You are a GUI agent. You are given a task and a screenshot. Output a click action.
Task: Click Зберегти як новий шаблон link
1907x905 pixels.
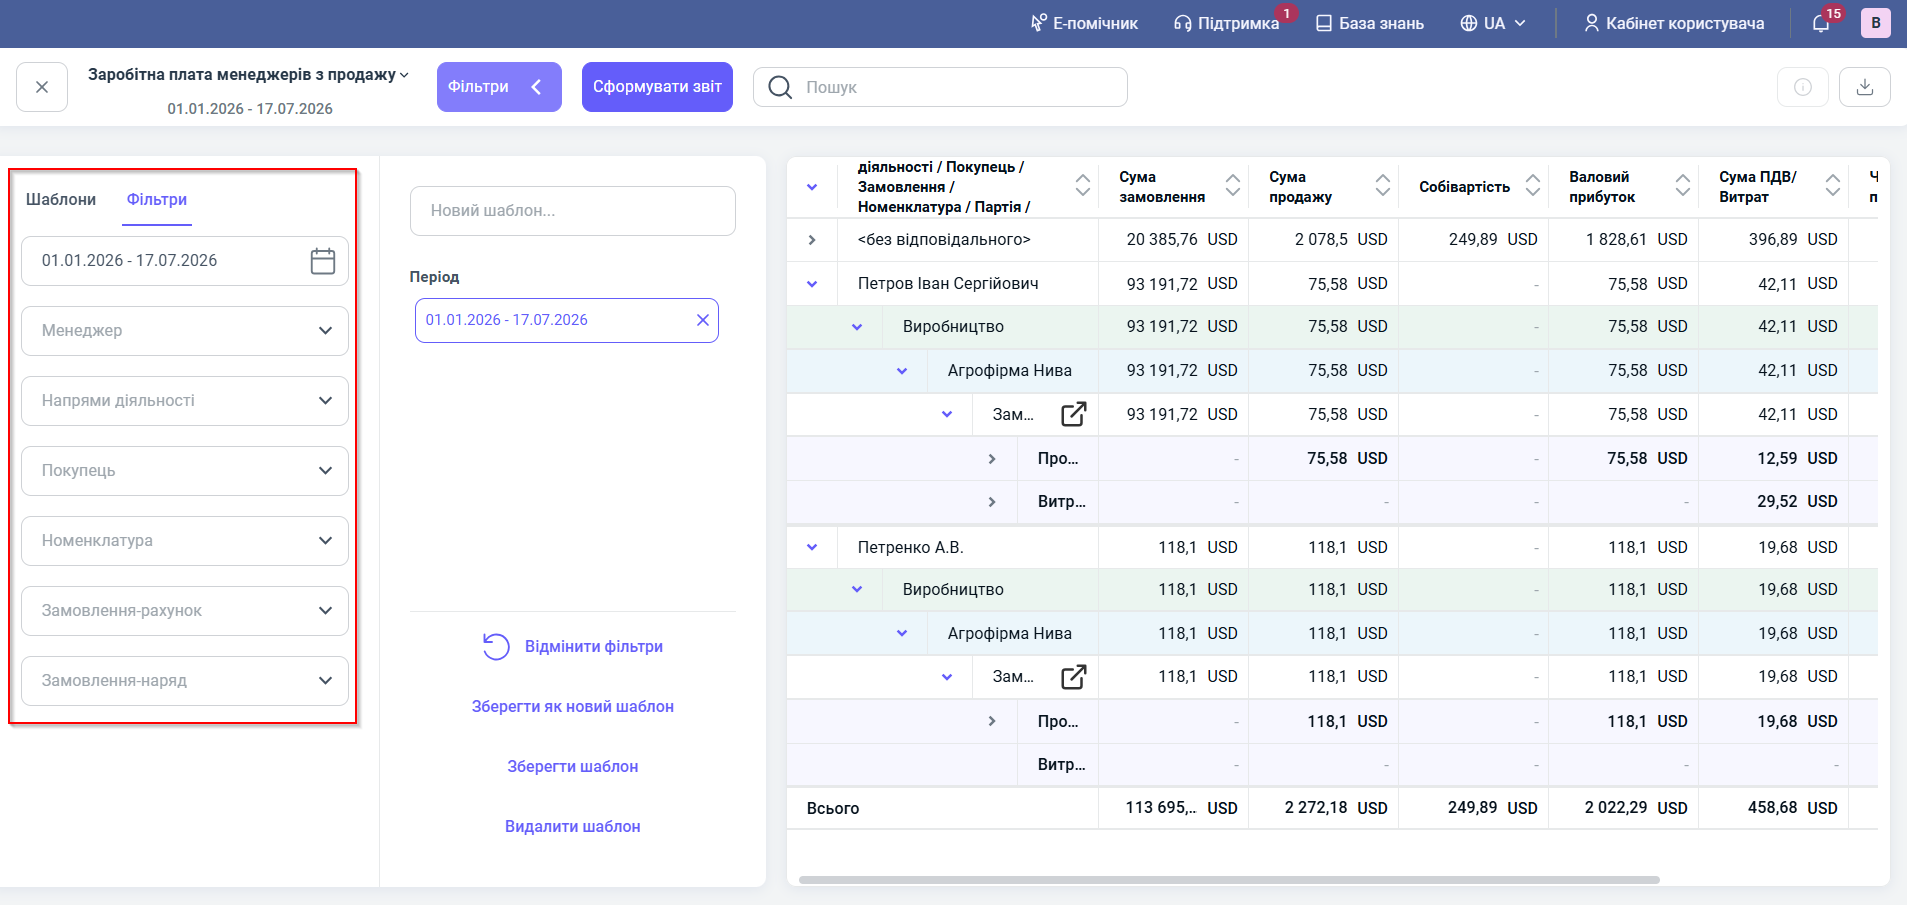573,706
